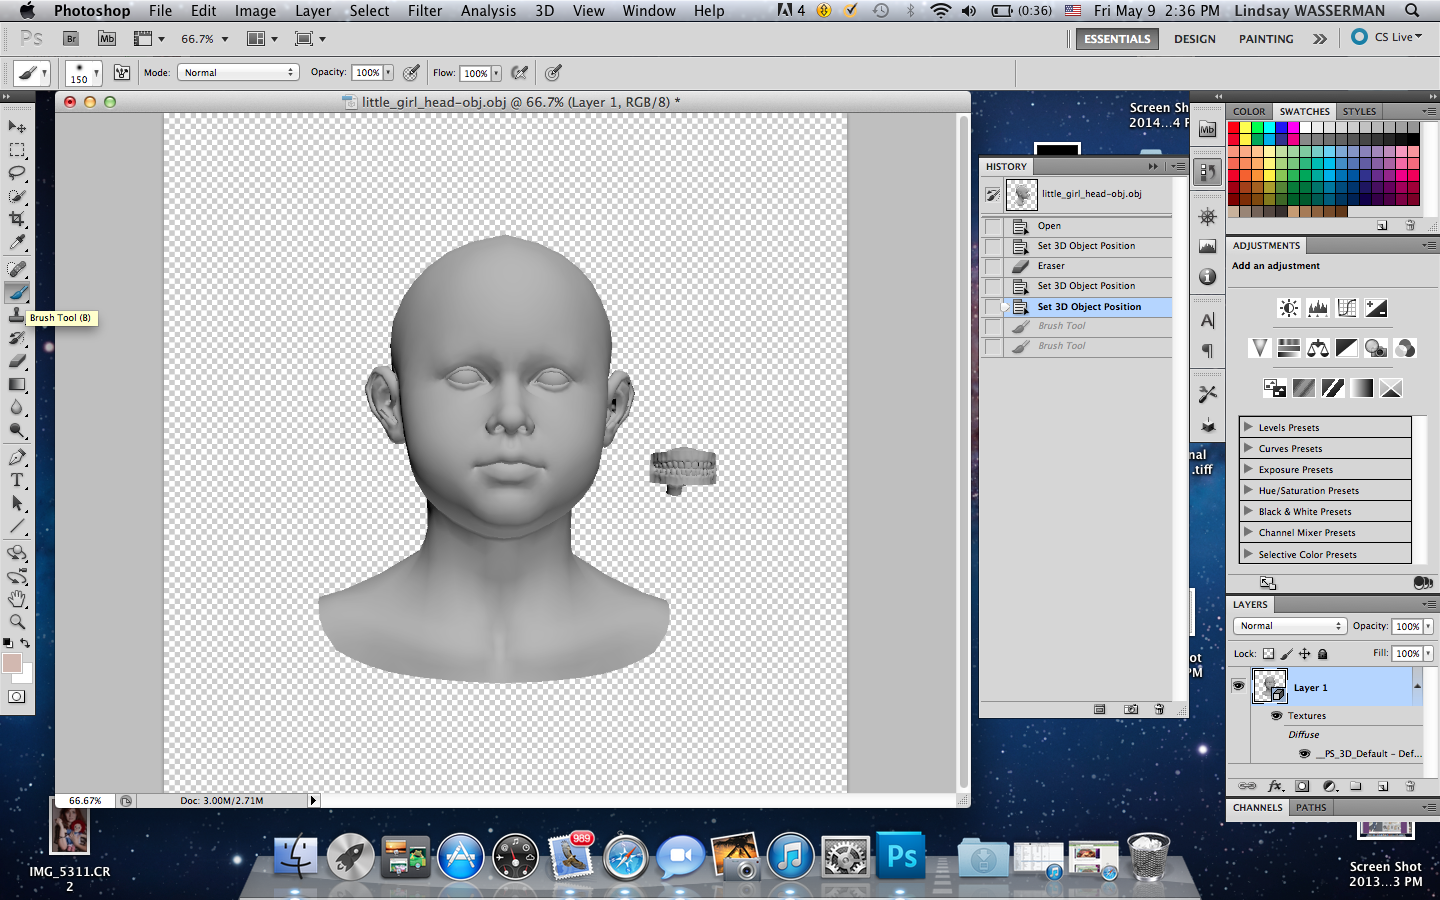Select the Crop tool
1440x900 pixels.
coord(17,219)
